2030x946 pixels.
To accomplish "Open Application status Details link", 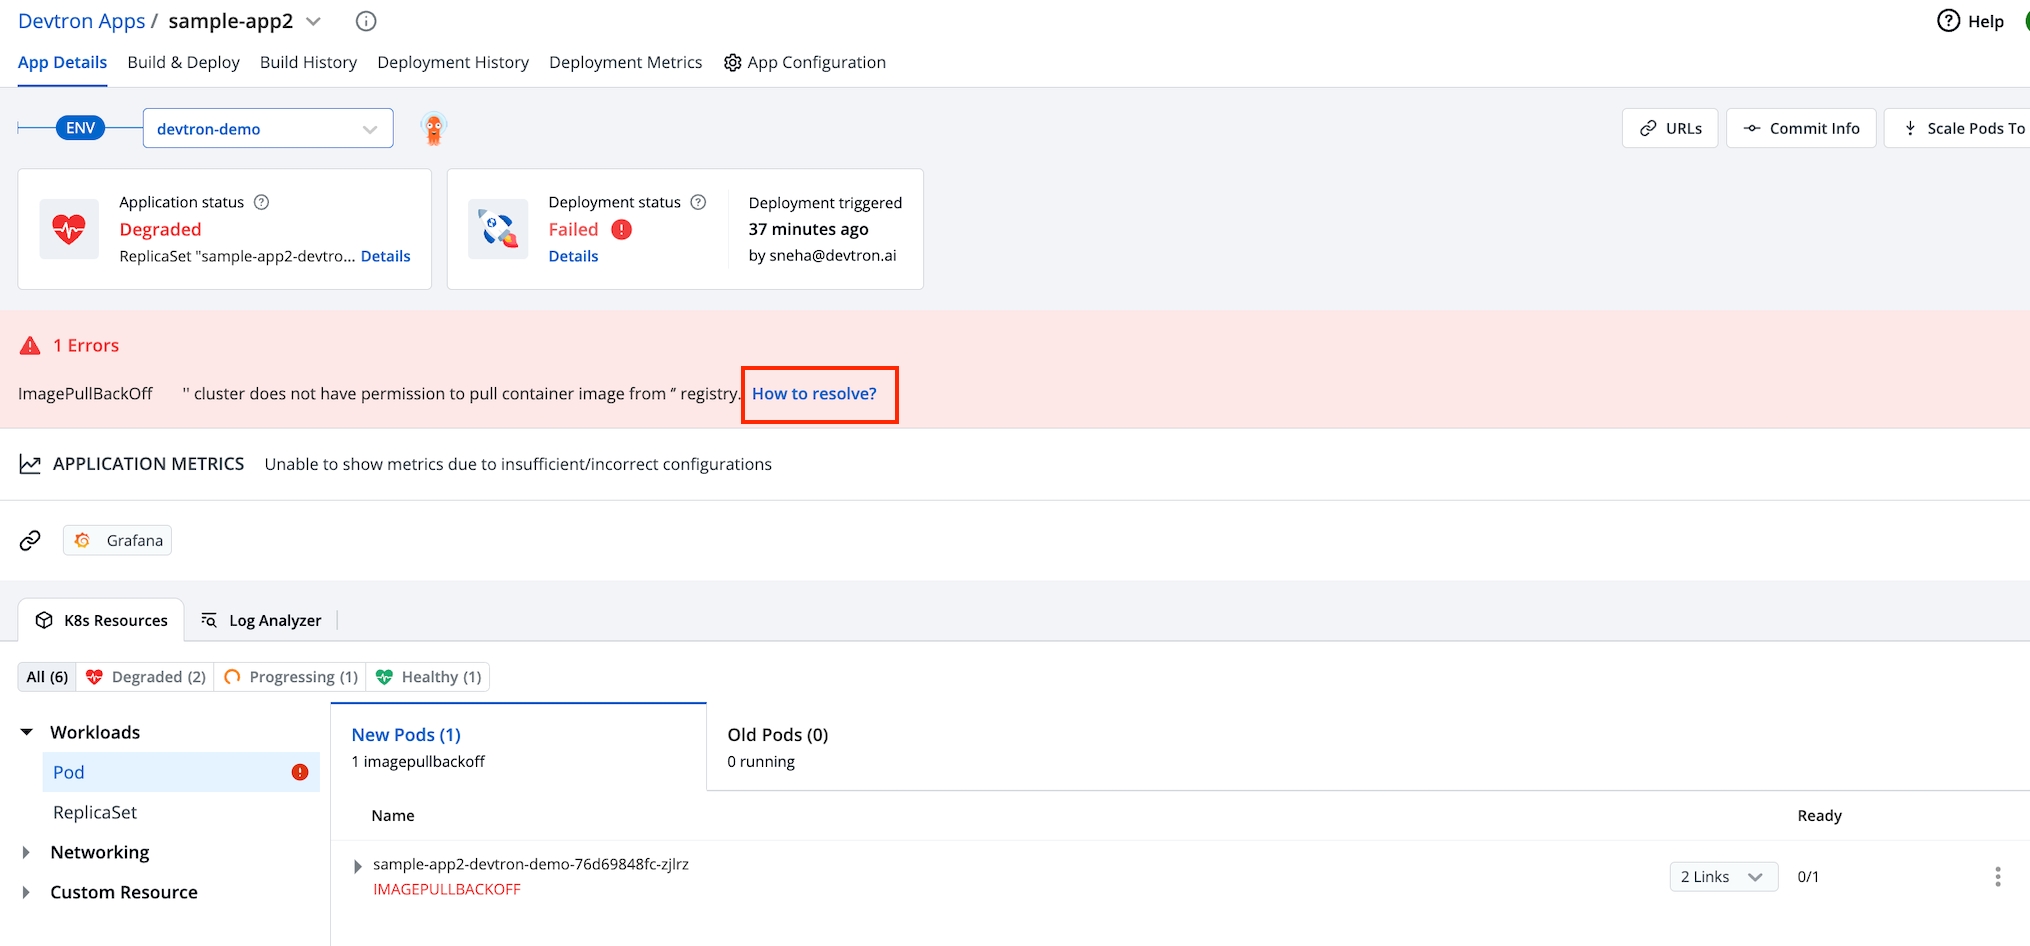I will (x=385, y=256).
